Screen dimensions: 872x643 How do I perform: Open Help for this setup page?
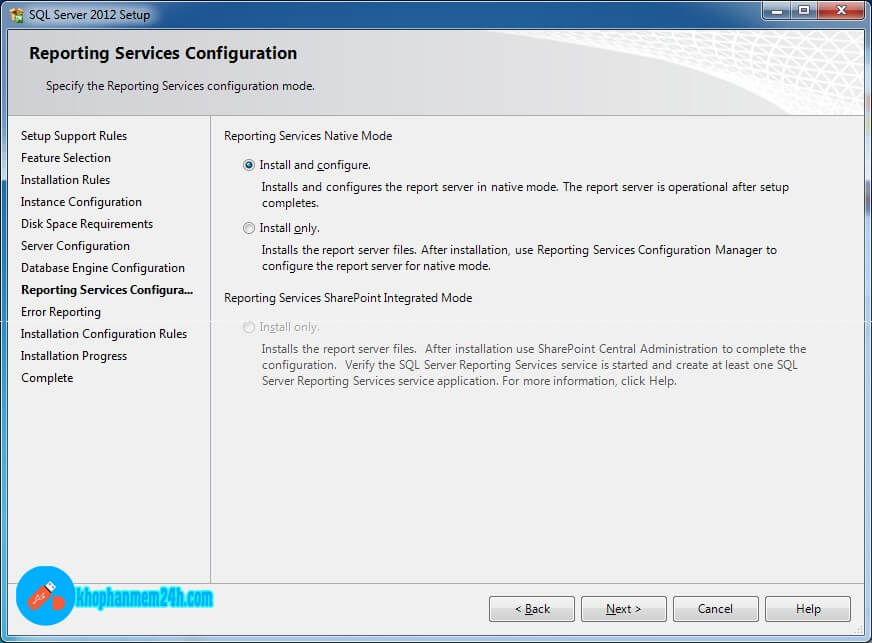point(807,609)
